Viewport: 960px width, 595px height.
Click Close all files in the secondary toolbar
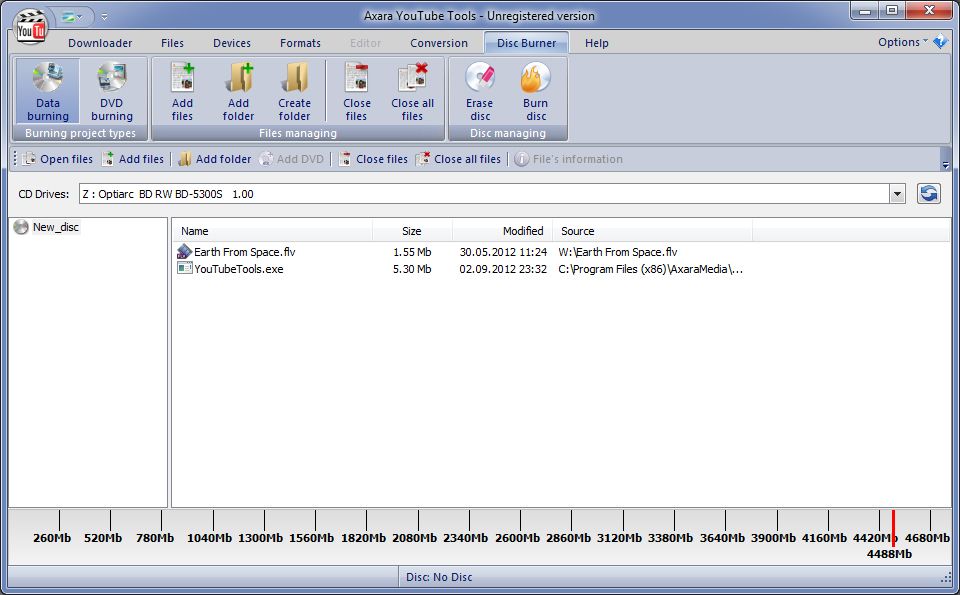coord(458,159)
